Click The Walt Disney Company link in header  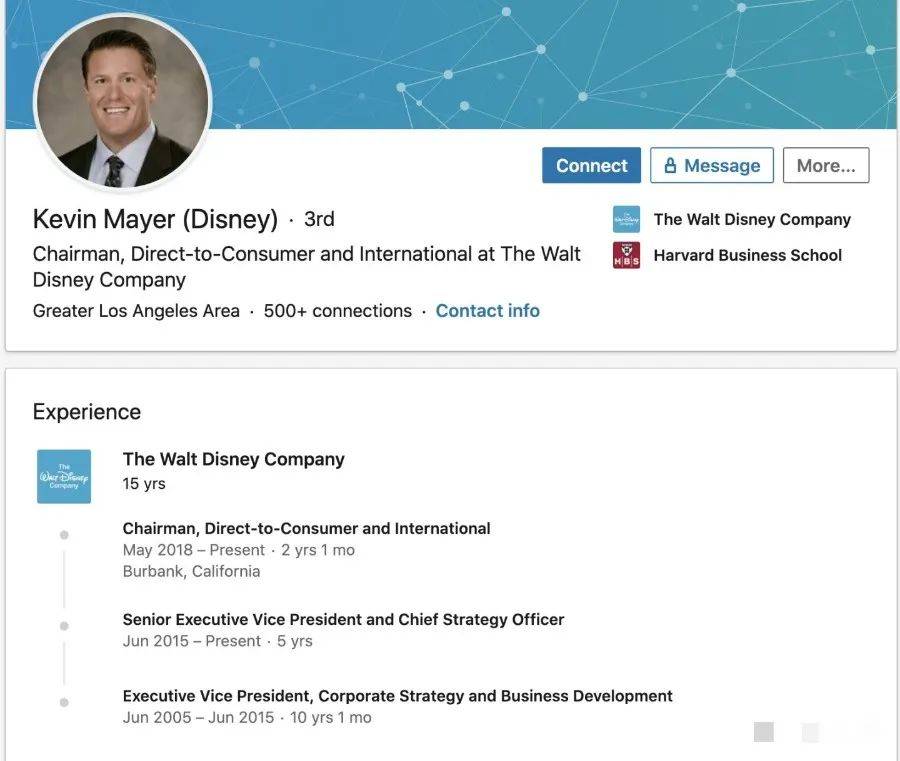[752, 219]
